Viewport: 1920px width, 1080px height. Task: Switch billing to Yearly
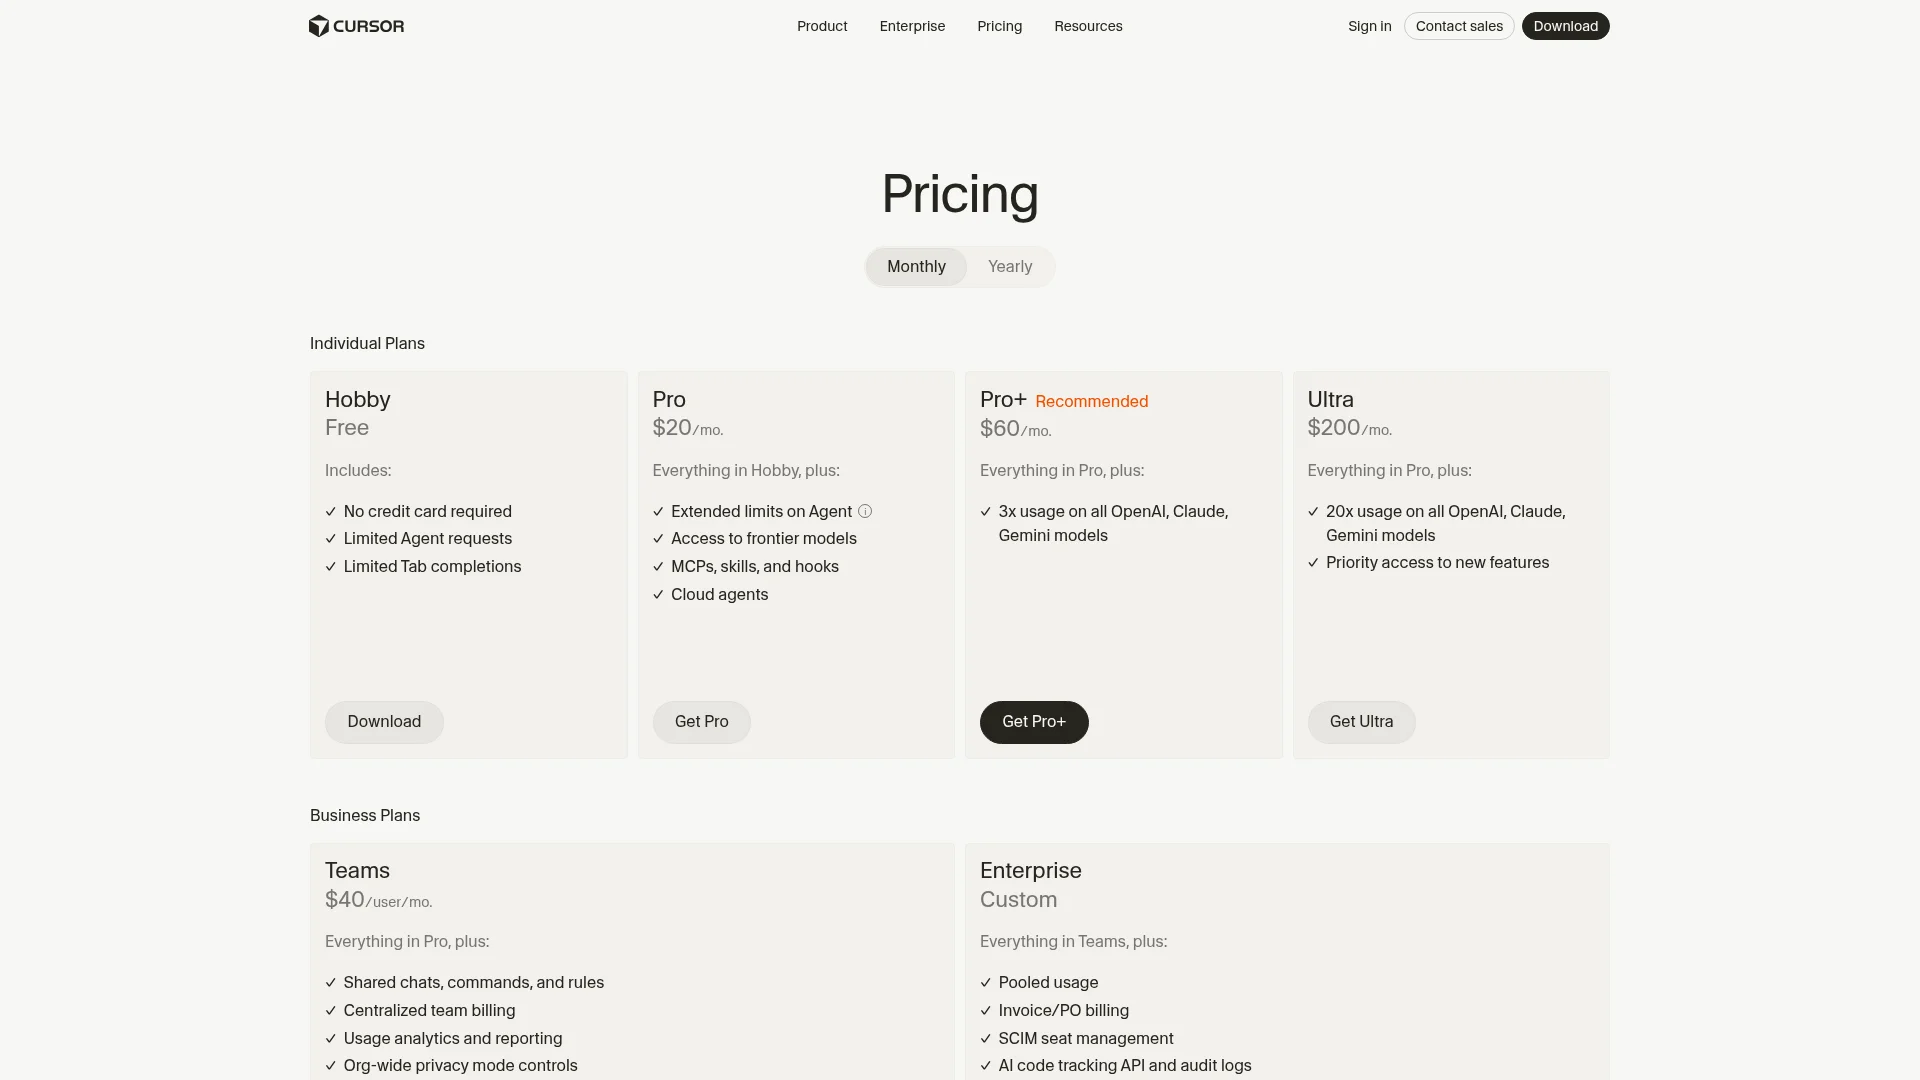click(1009, 266)
